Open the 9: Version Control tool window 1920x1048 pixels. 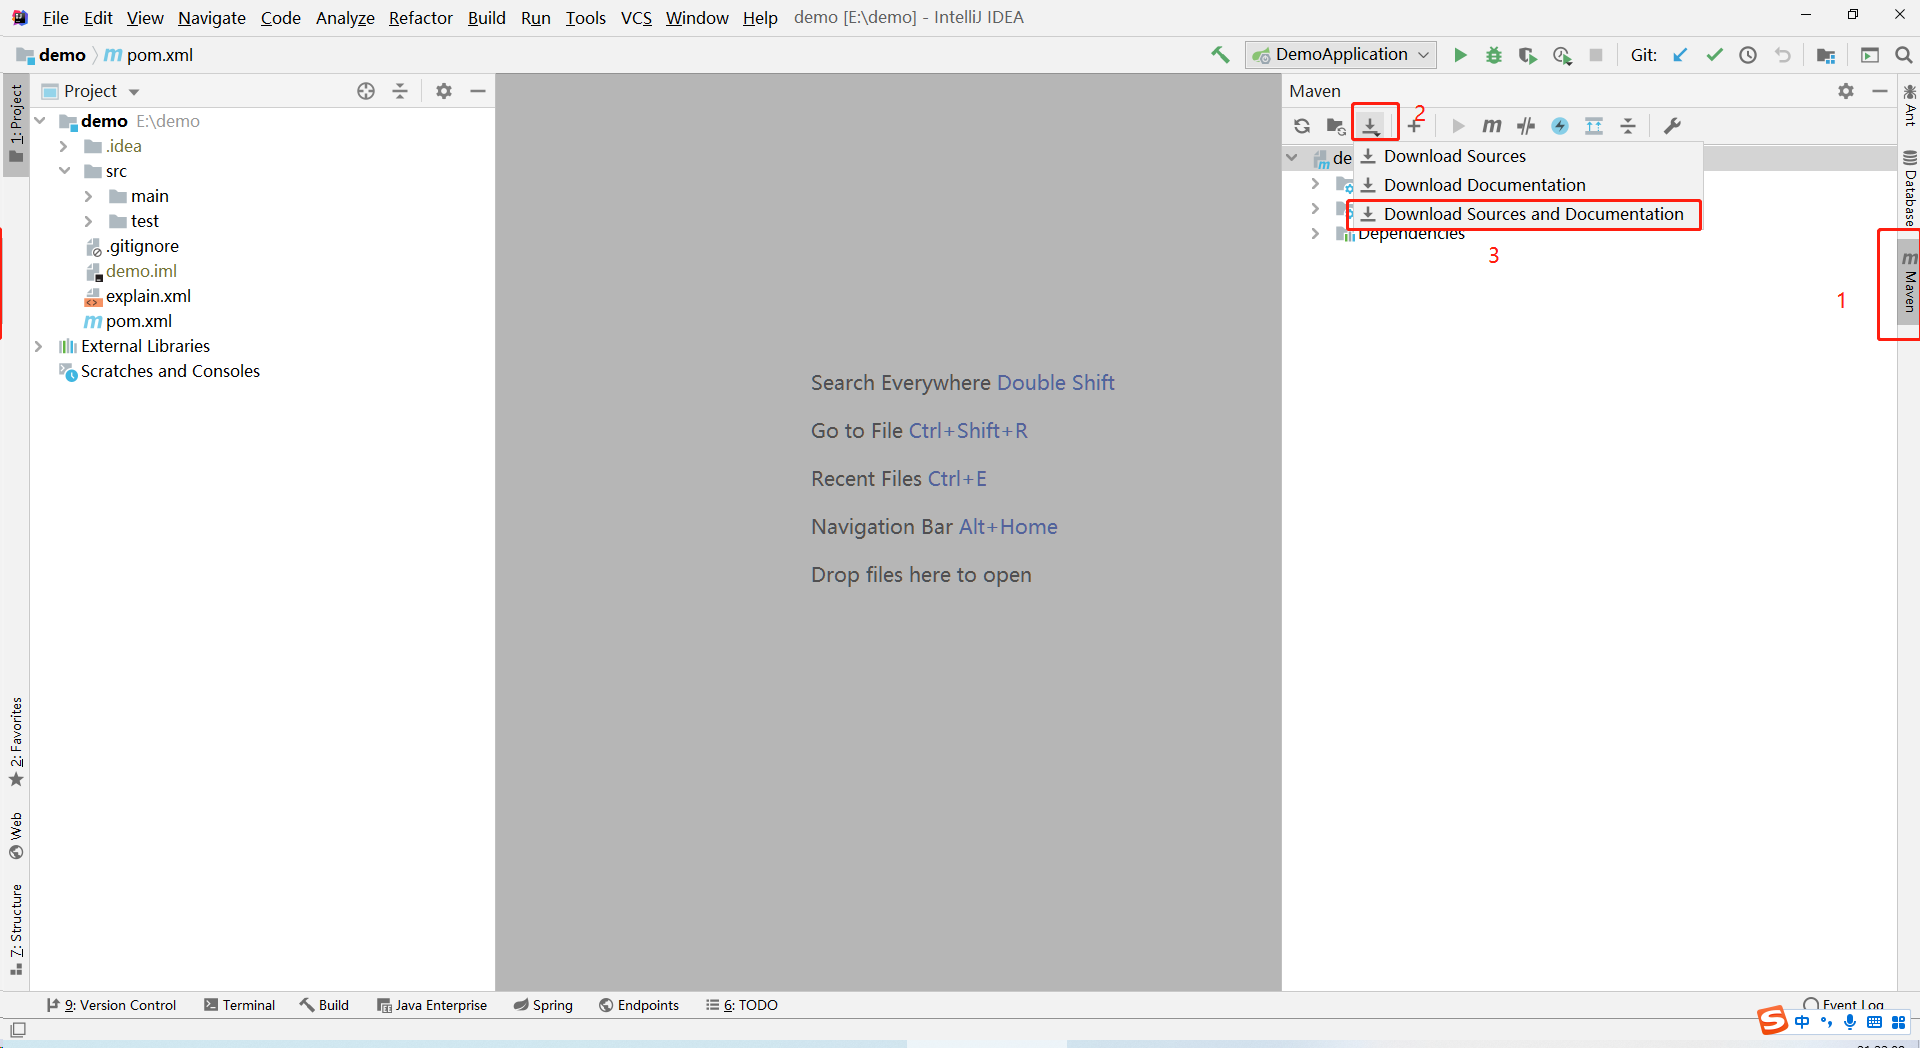111,1005
